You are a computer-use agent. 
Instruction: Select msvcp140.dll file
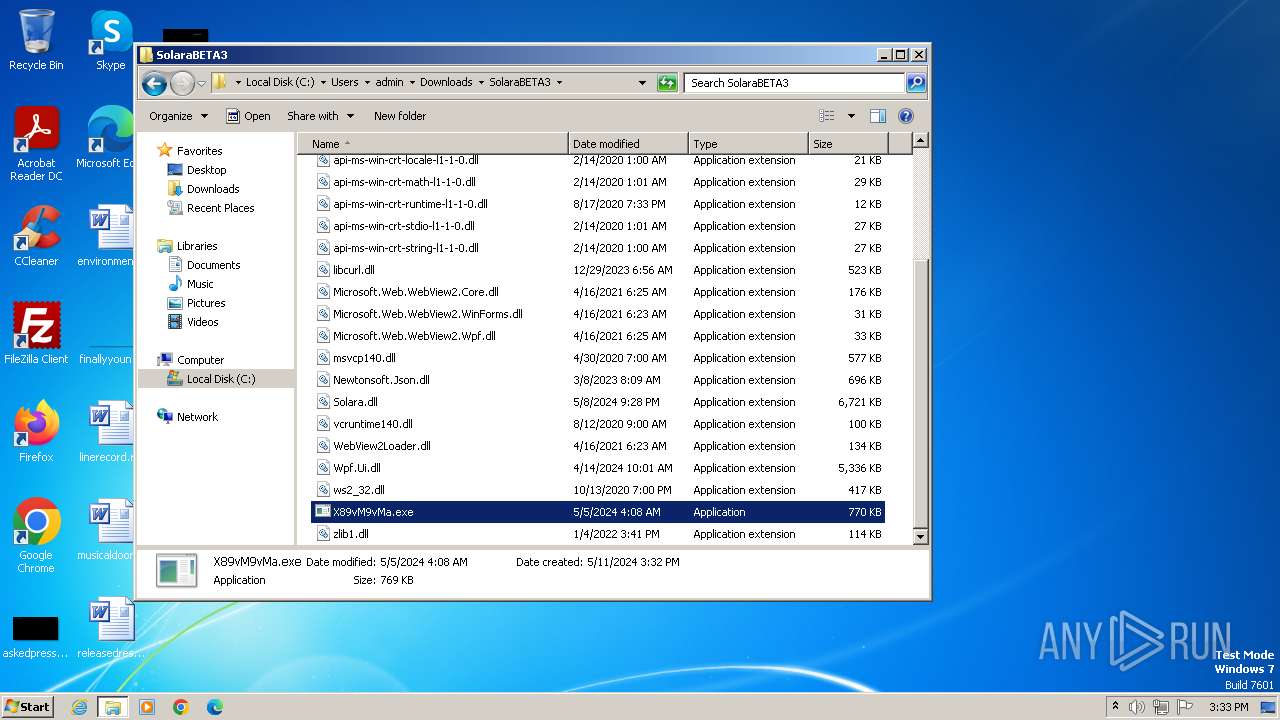coord(598,358)
